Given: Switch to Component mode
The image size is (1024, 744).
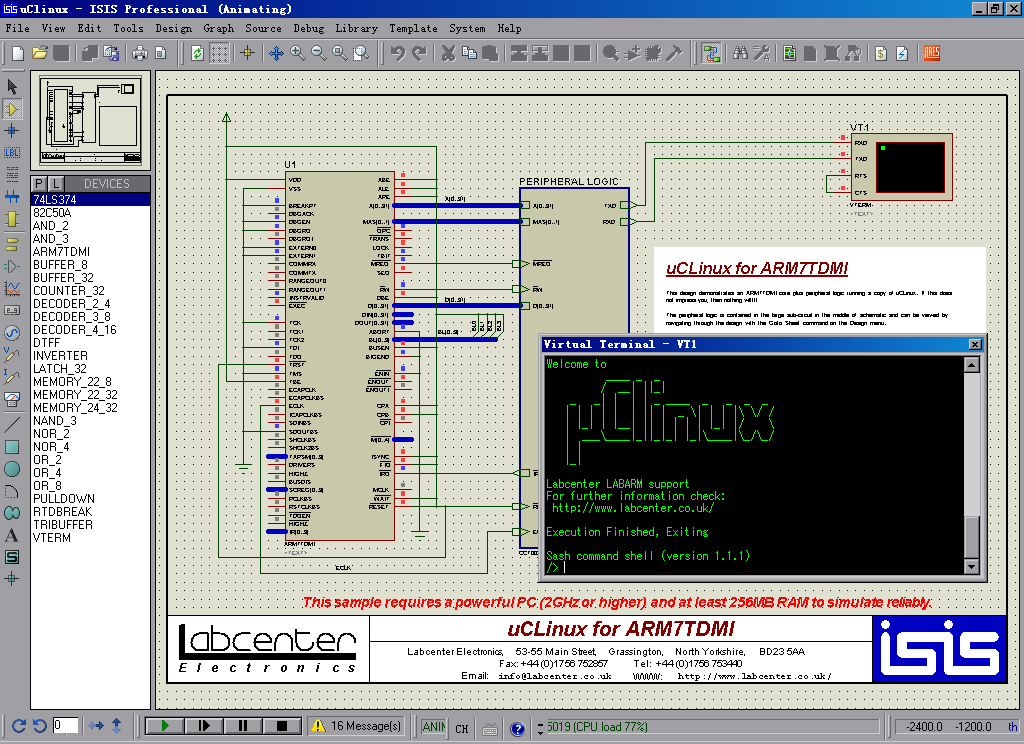Looking at the screenshot, I should (12, 109).
